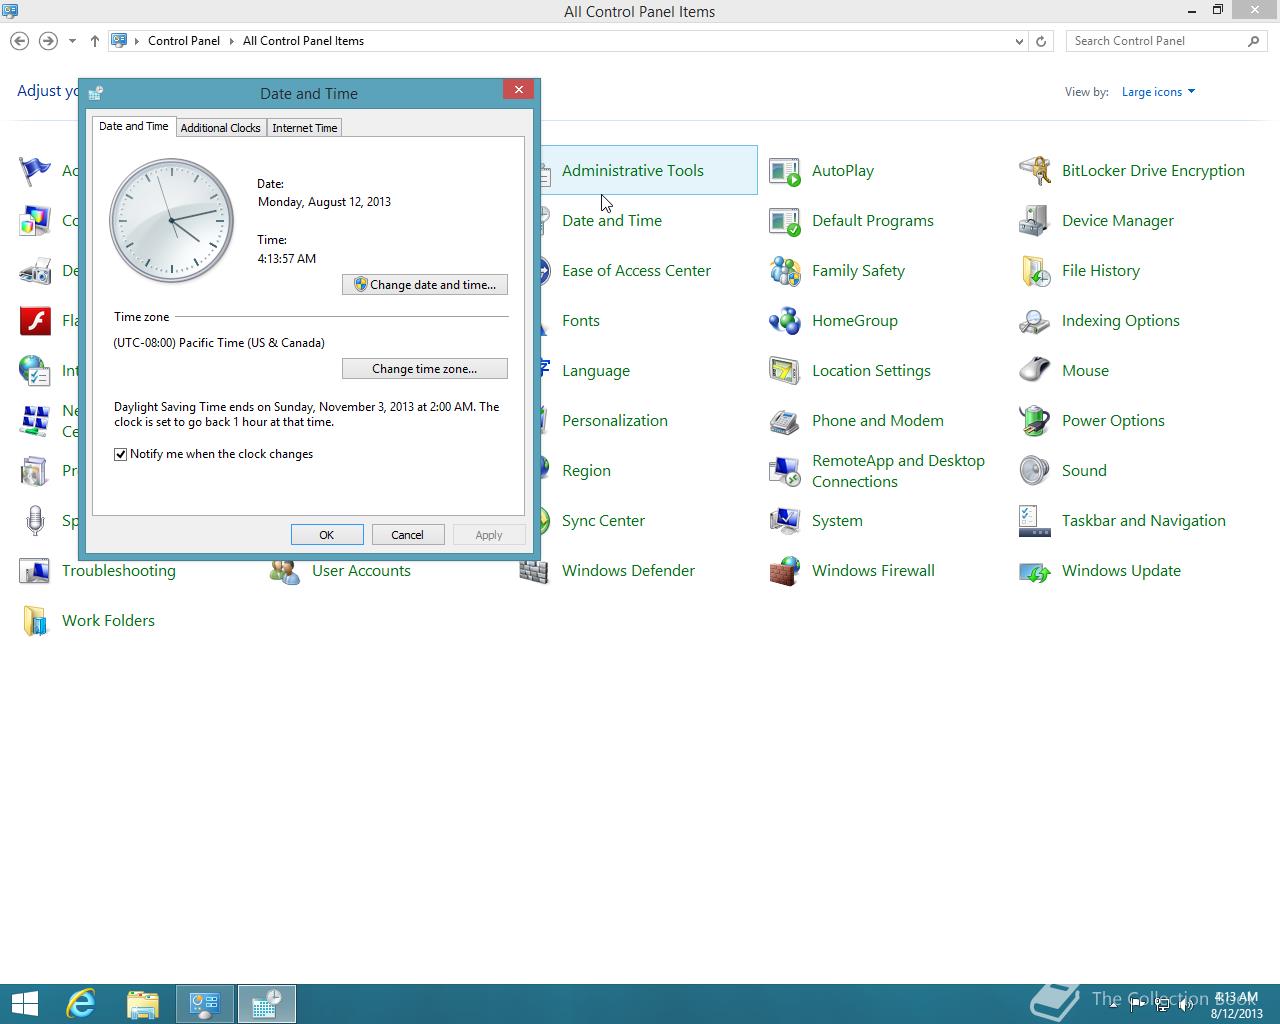Click the Date and Time item label
Screen dimensions: 1280x1024
point(612,221)
